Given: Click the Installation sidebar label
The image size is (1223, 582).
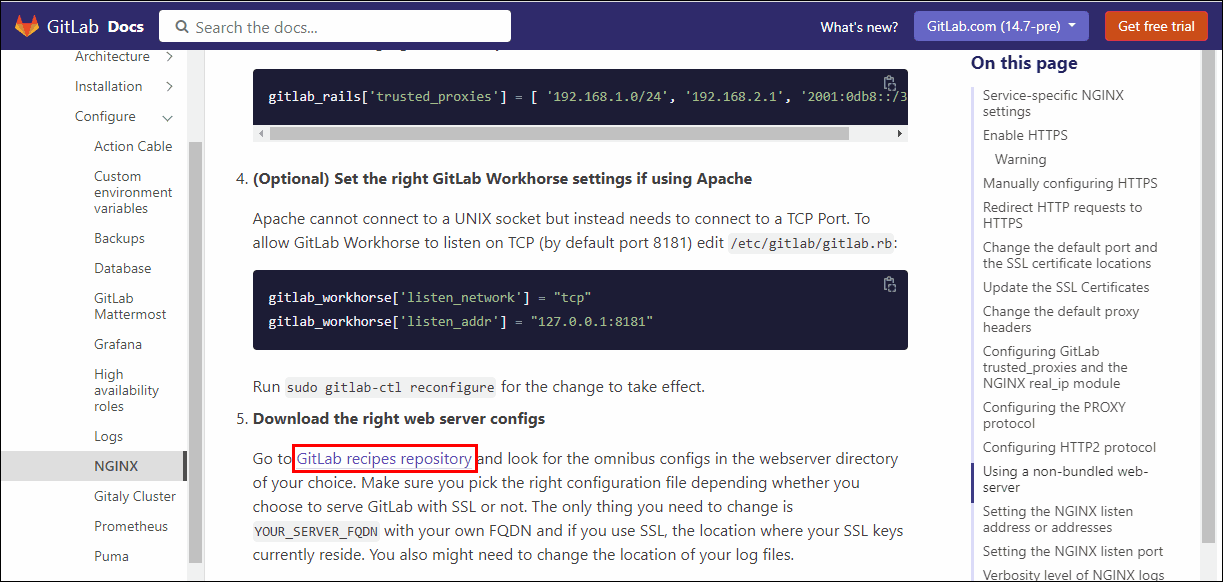Looking at the screenshot, I should (x=108, y=87).
